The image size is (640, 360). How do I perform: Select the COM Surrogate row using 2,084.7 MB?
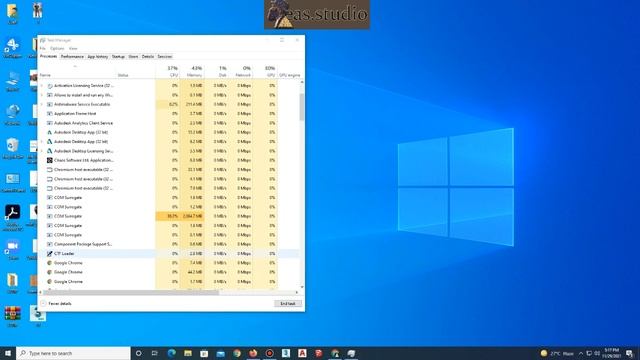(169, 216)
